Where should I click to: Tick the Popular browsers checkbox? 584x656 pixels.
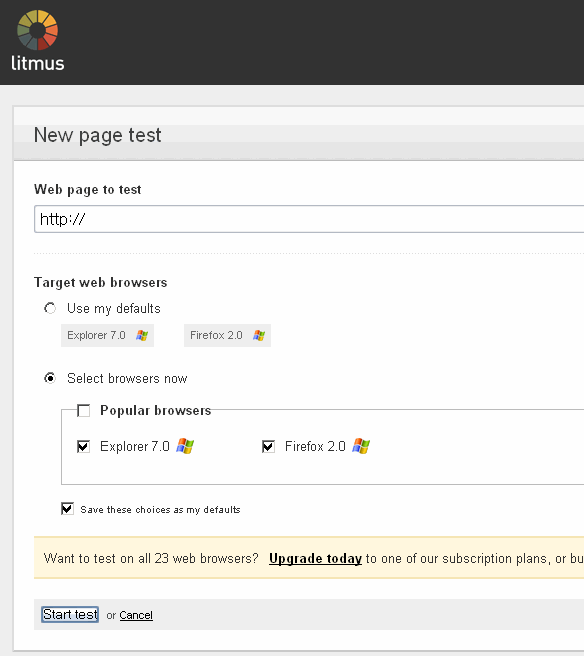(x=84, y=411)
